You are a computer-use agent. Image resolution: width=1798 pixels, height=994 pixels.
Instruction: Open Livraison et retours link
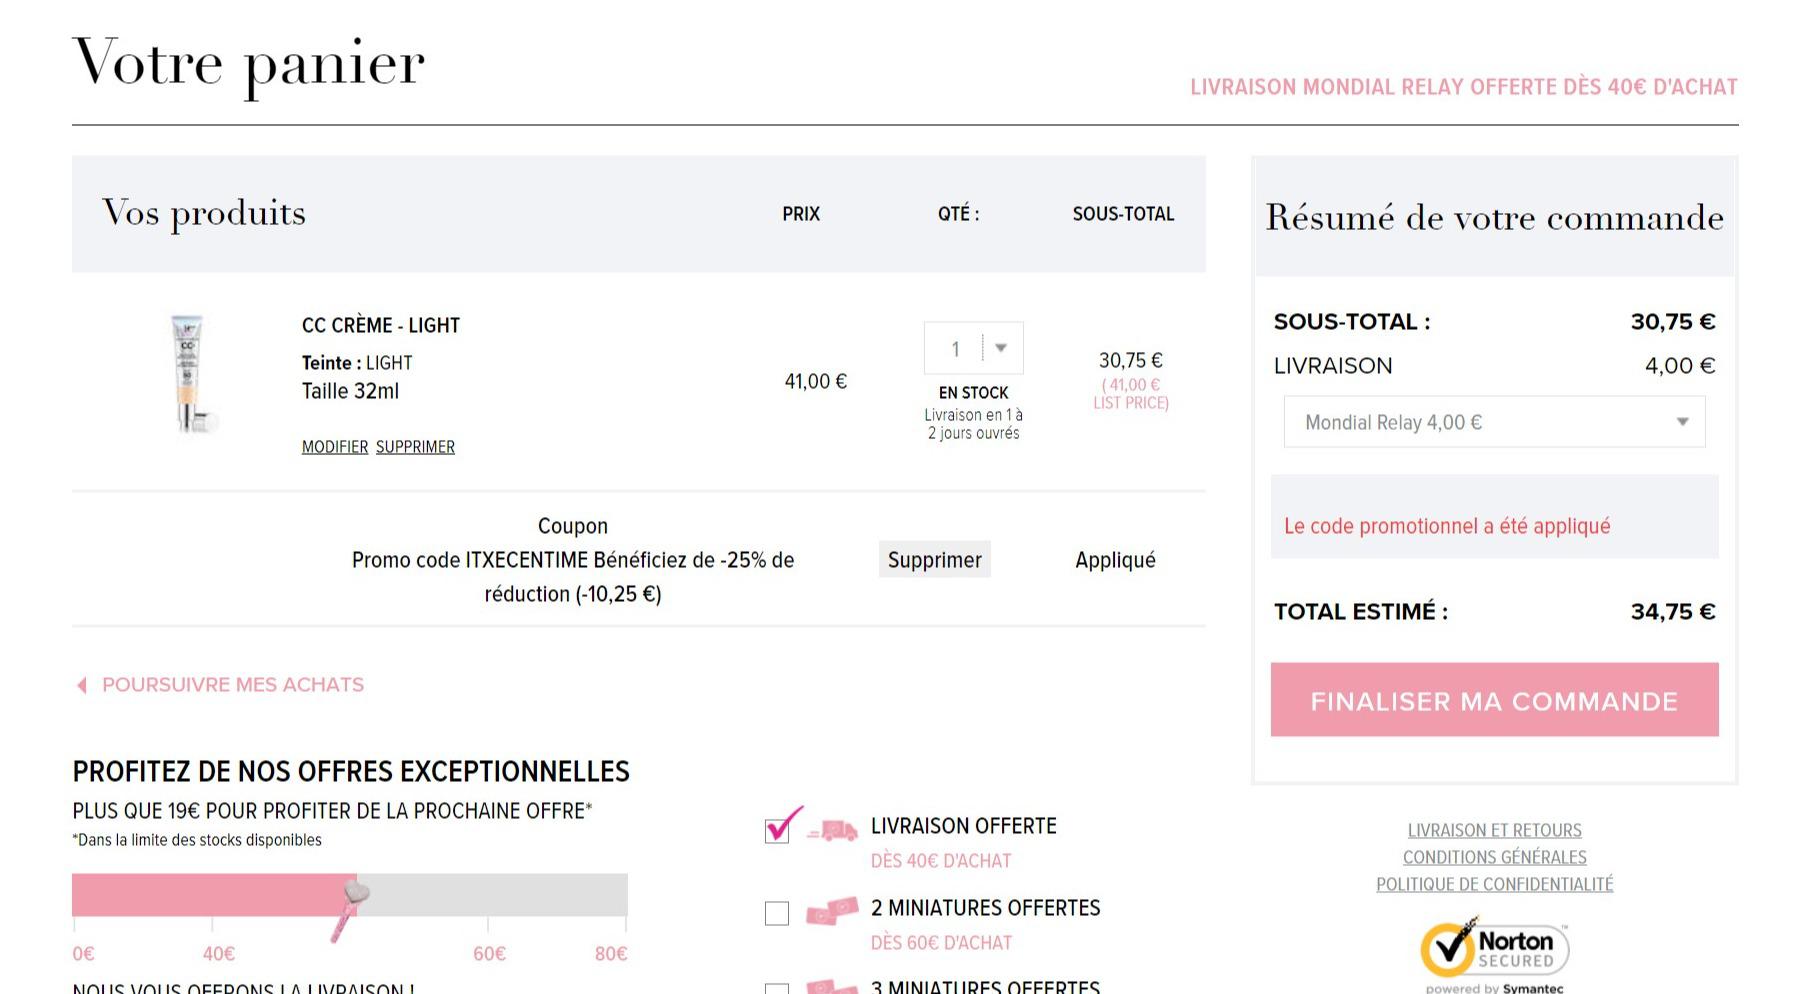[x=1494, y=830]
